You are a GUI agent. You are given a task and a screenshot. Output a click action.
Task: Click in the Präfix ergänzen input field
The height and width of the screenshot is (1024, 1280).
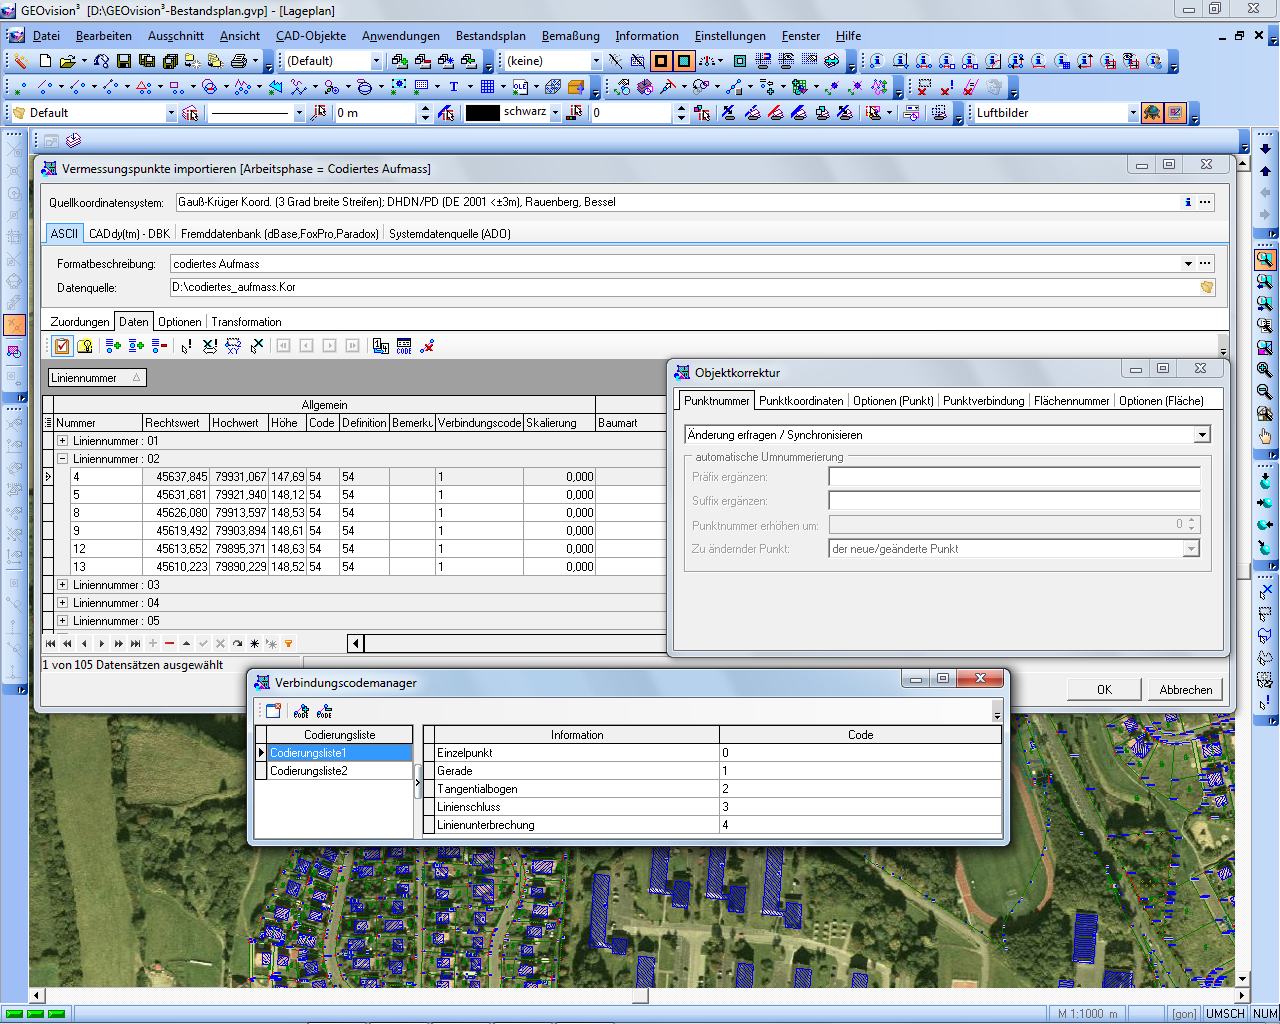[1014, 477]
